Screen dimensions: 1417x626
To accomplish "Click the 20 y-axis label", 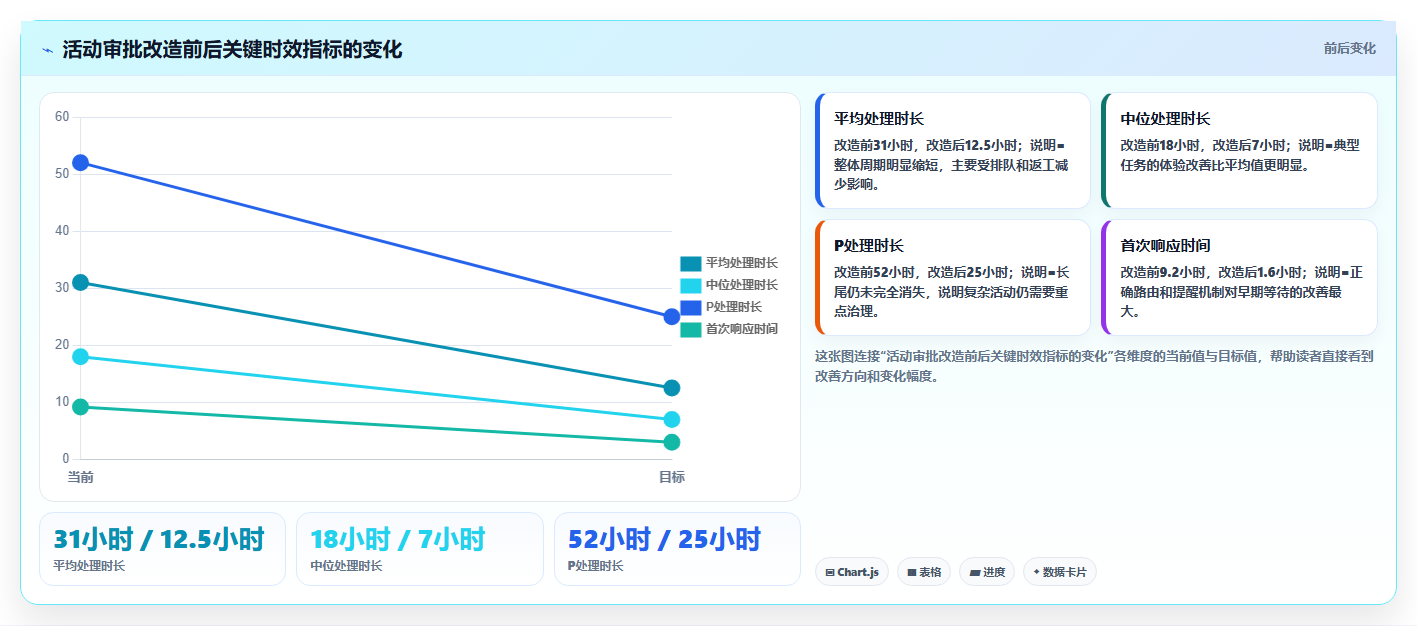I will tap(62, 345).
